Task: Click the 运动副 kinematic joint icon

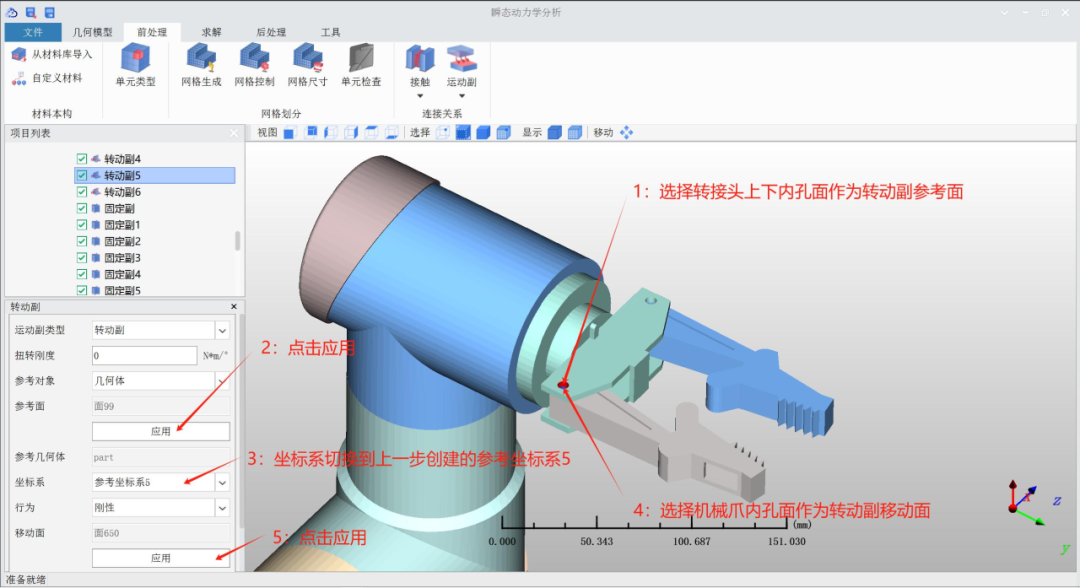Action: click(x=461, y=59)
